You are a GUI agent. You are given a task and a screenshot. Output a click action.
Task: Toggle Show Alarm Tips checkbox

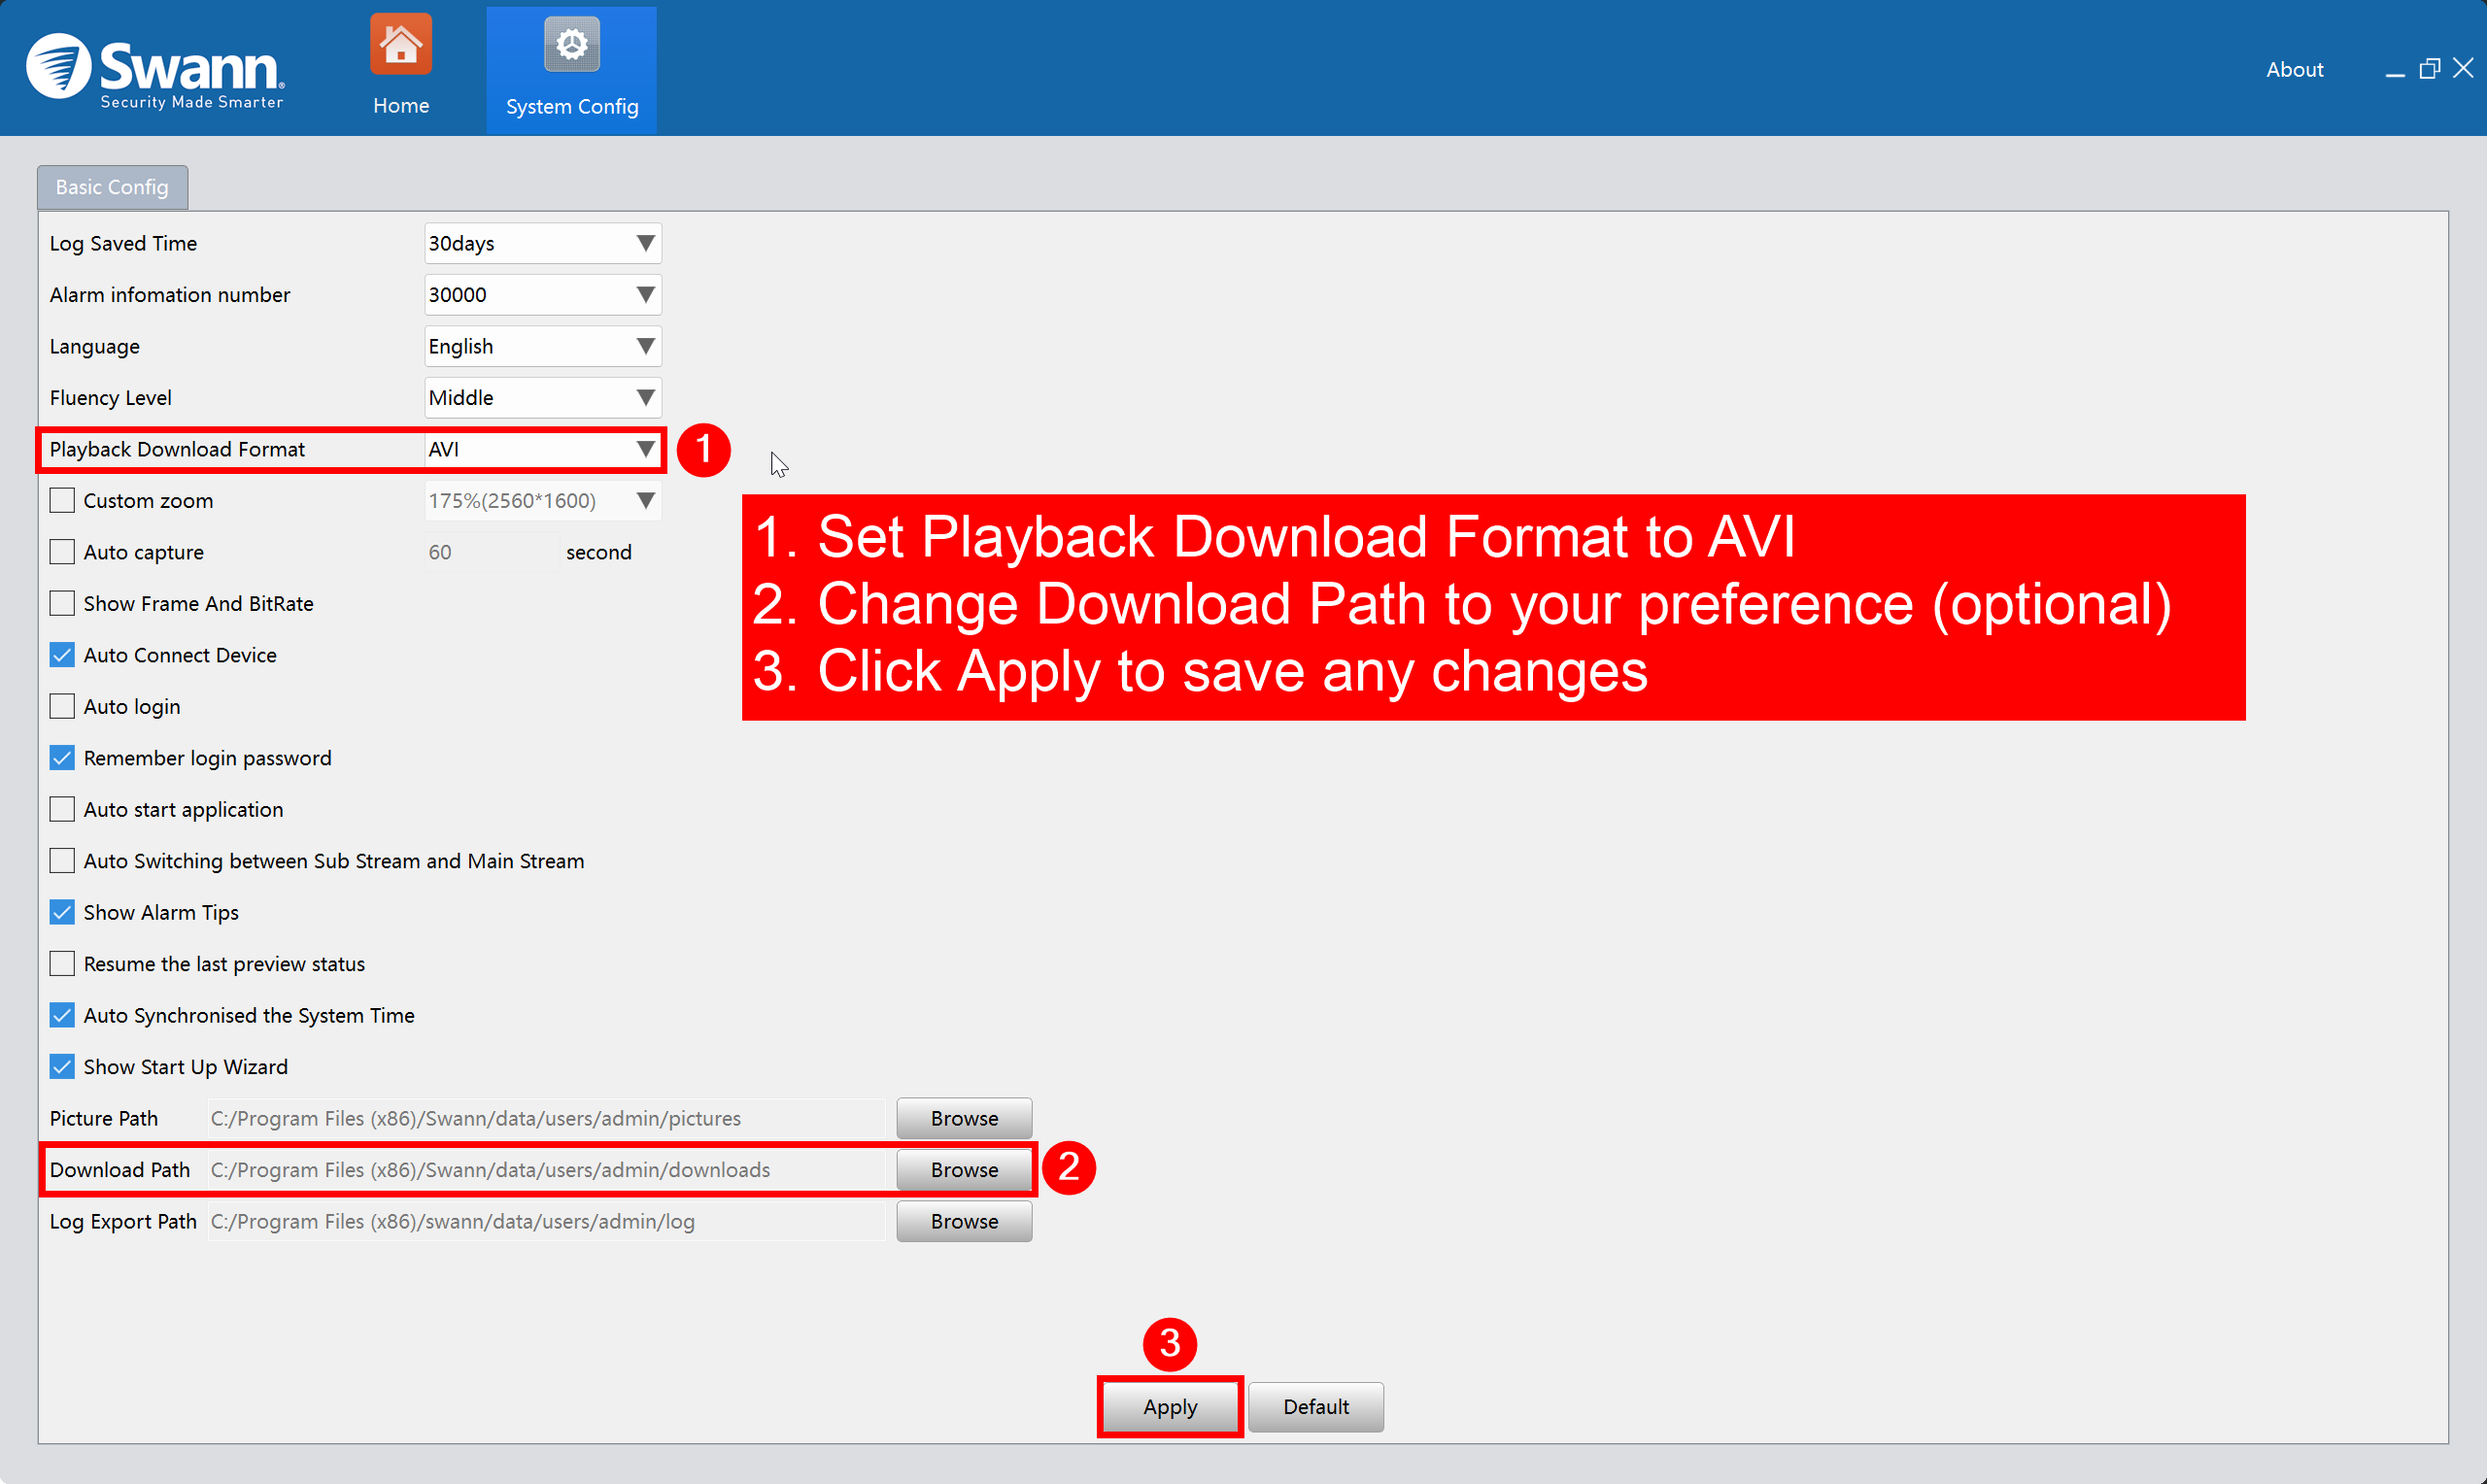[62, 912]
